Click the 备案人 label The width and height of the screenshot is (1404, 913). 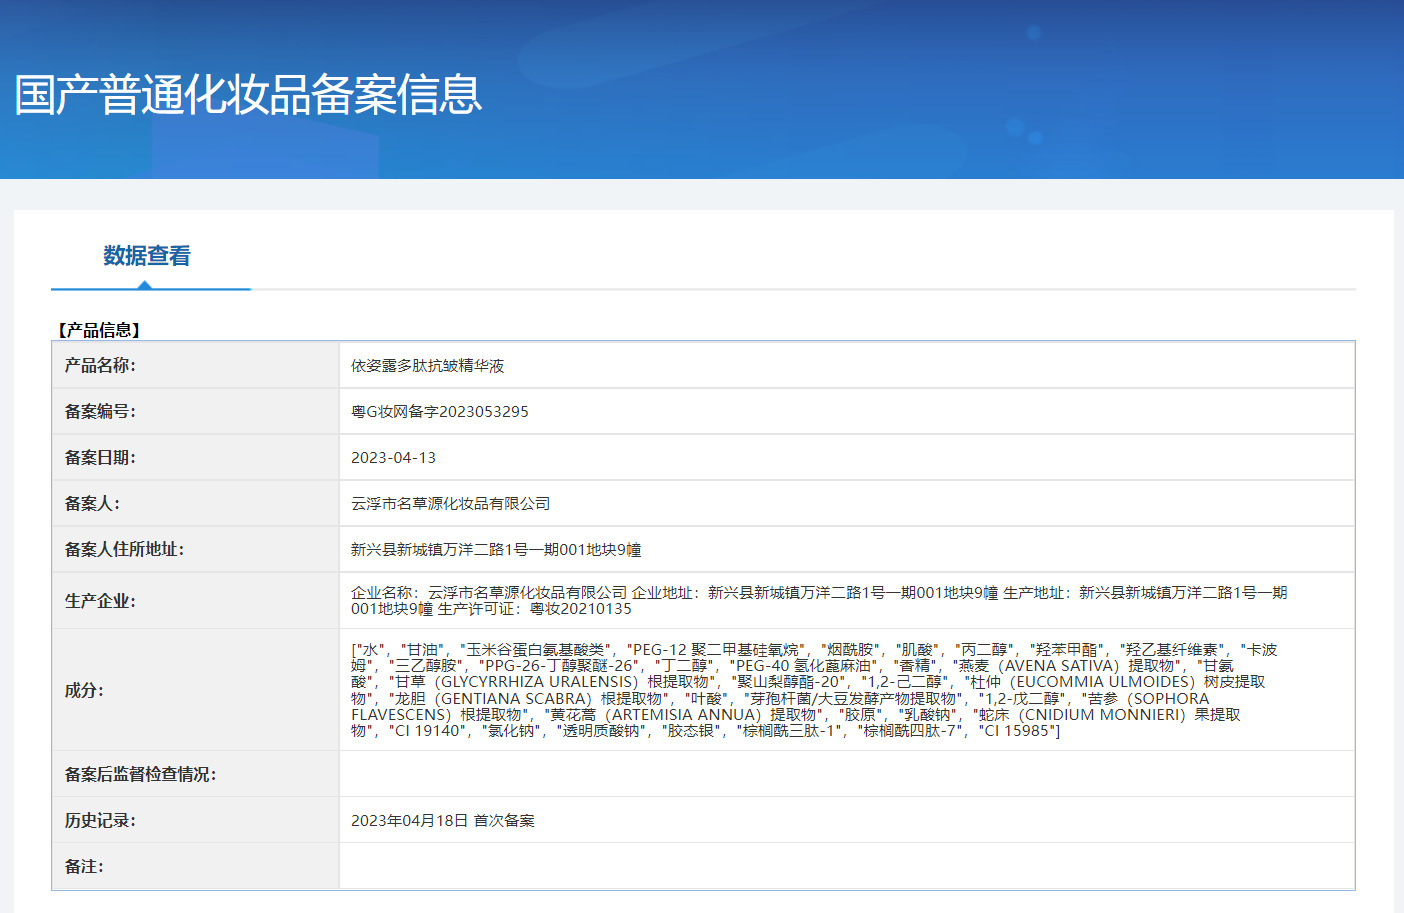pyautogui.click(x=92, y=504)
